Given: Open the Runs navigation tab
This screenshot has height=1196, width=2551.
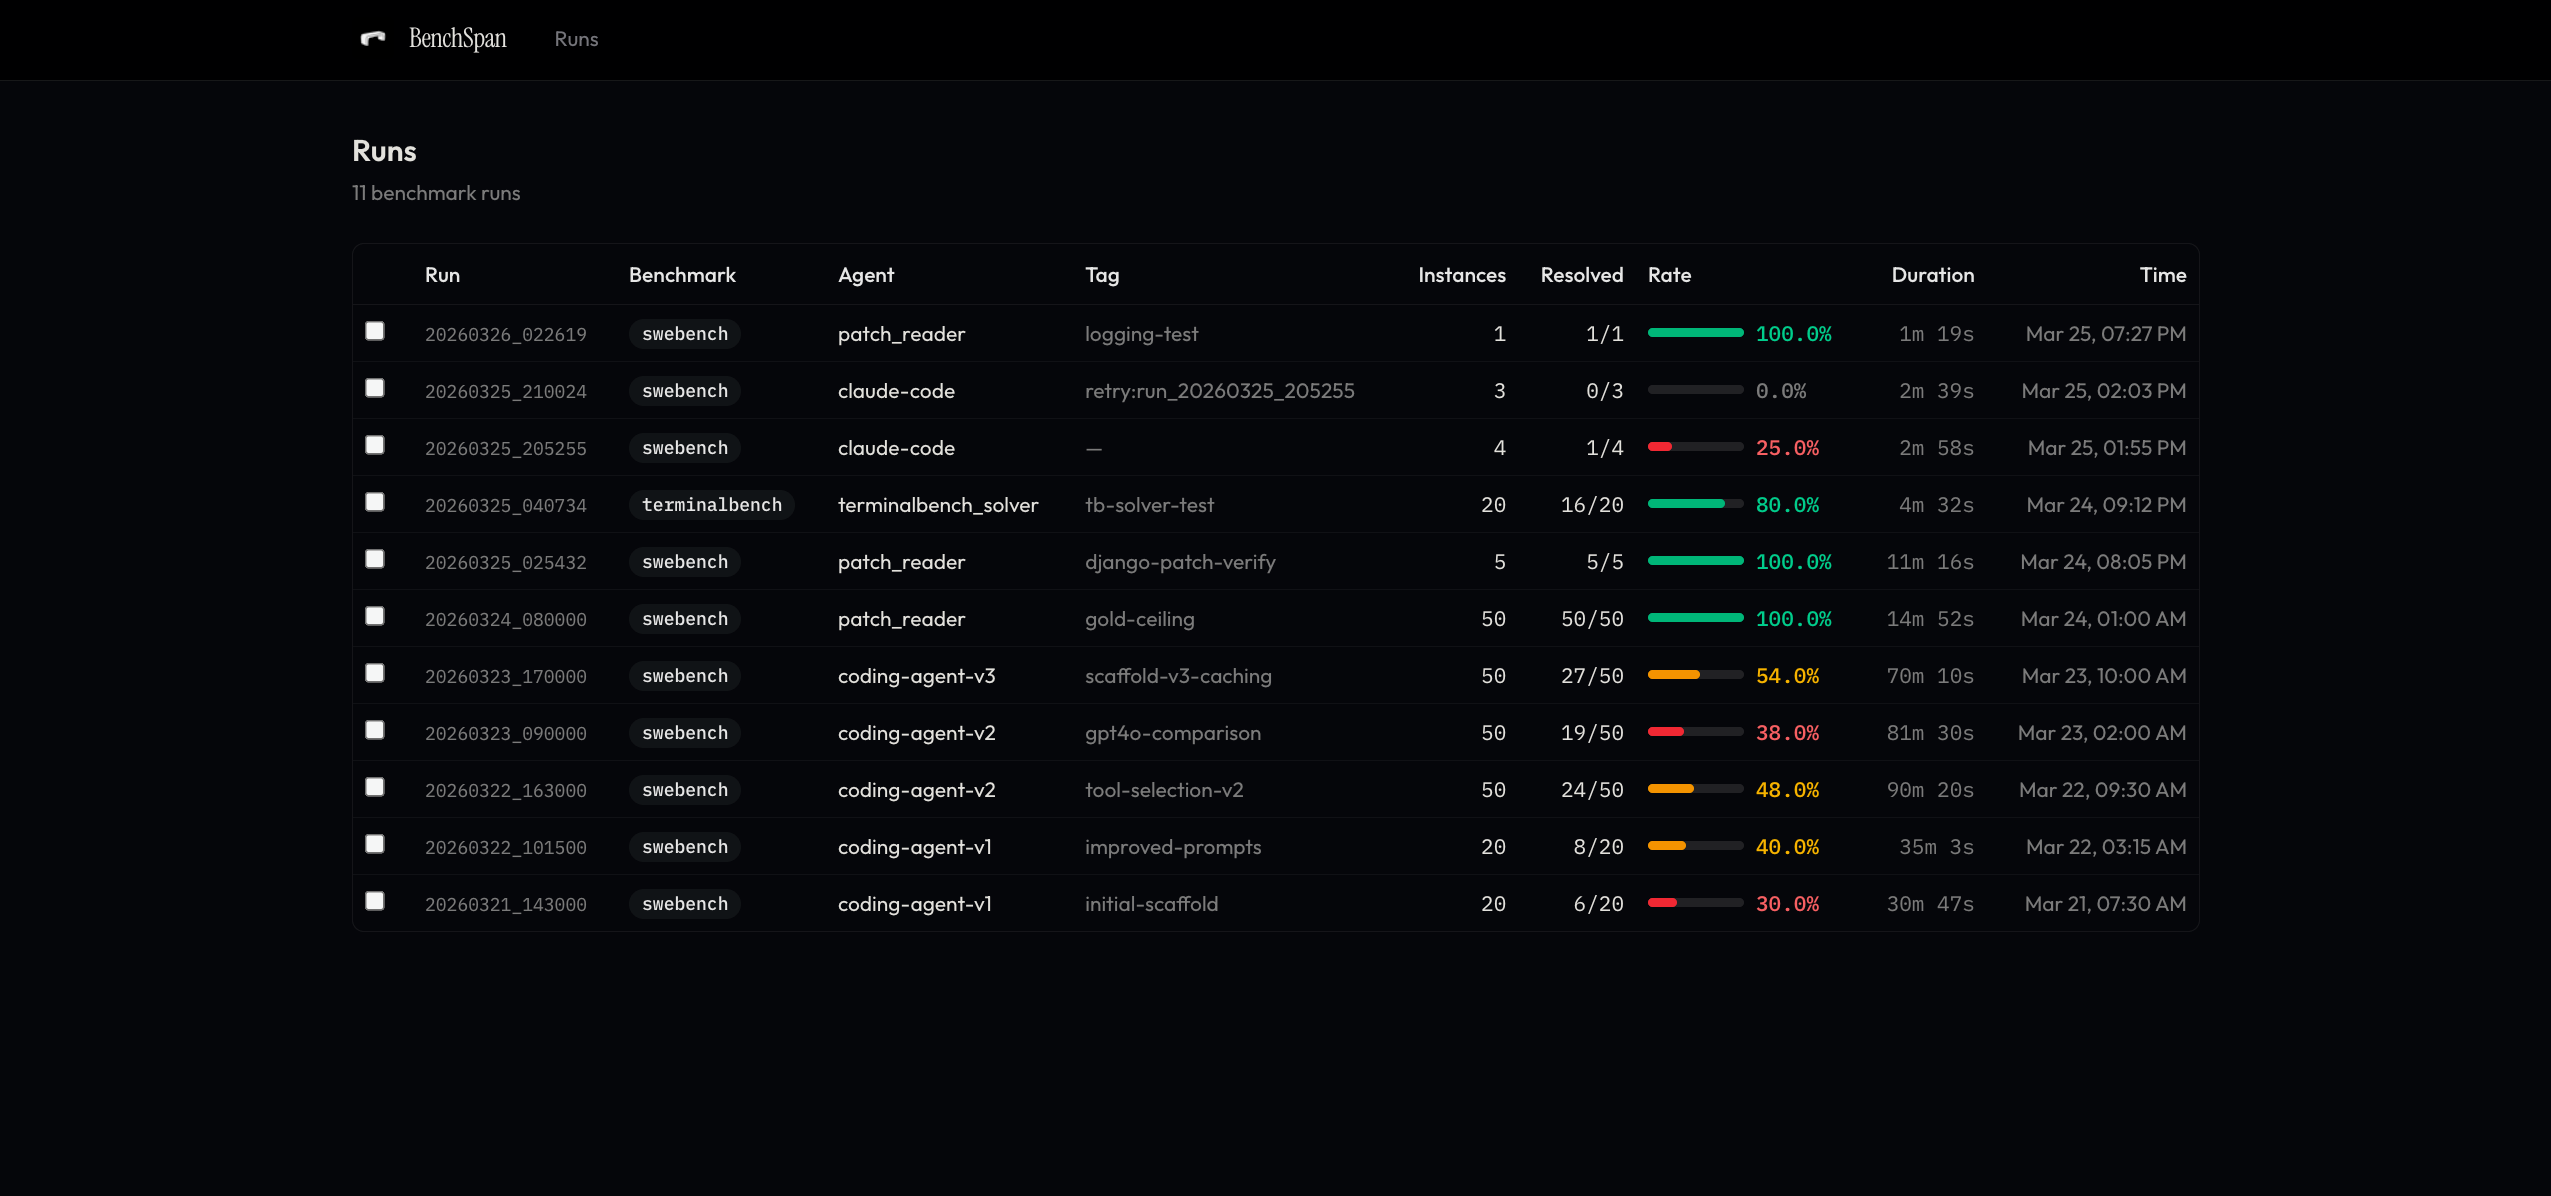Looking at the screenshot, I should (576, 39).
